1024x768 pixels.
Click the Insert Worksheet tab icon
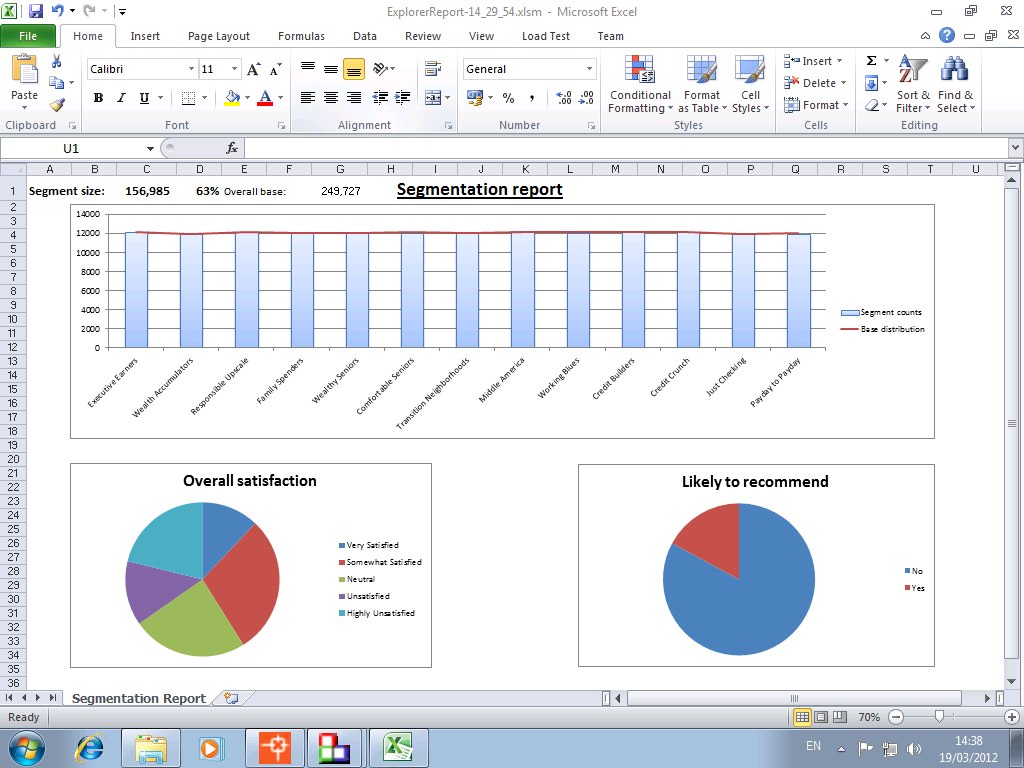click(231, 698)
